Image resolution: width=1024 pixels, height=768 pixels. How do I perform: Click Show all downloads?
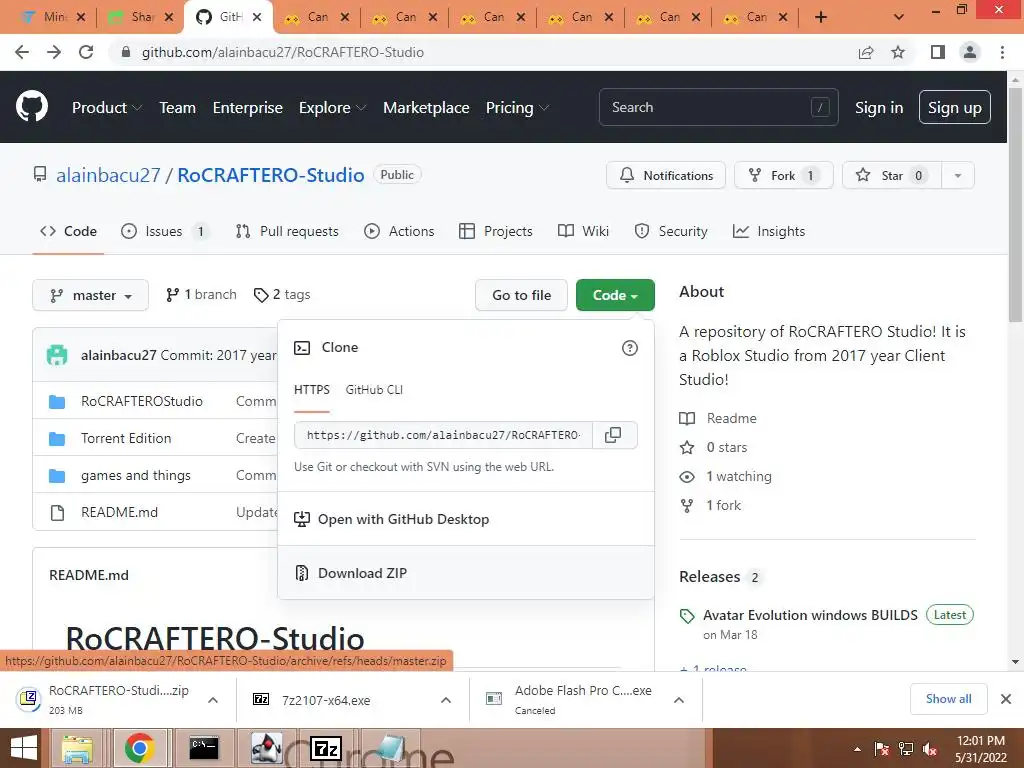click(948, 699)
